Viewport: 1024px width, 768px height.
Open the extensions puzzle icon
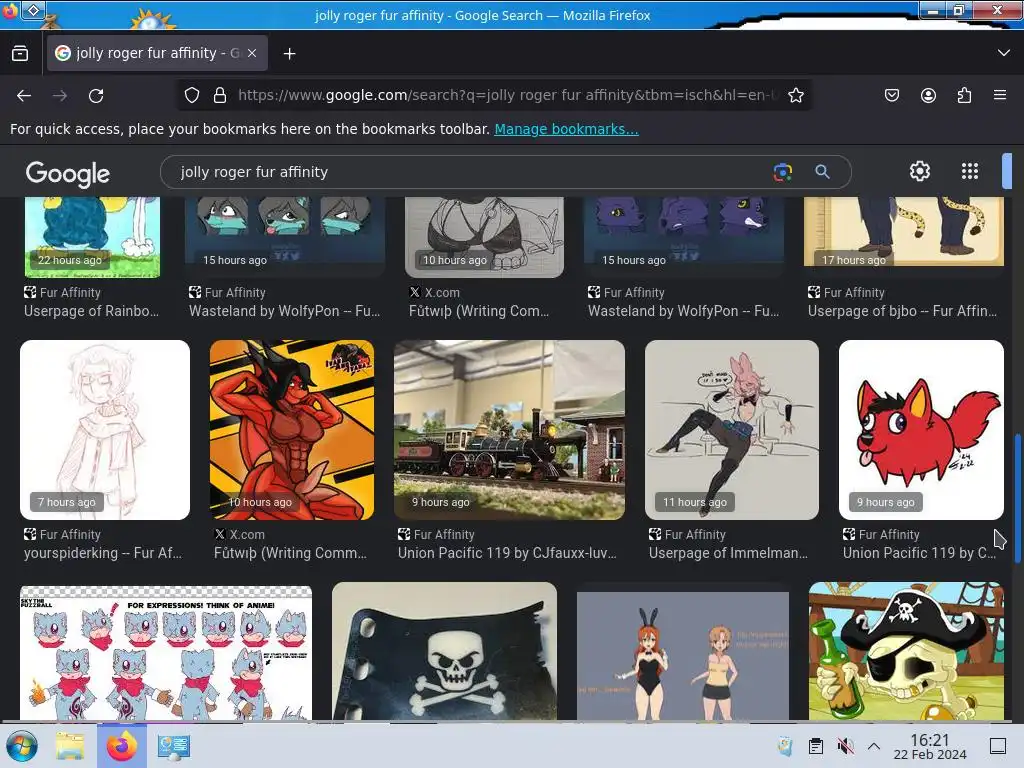tap(964, 95)
